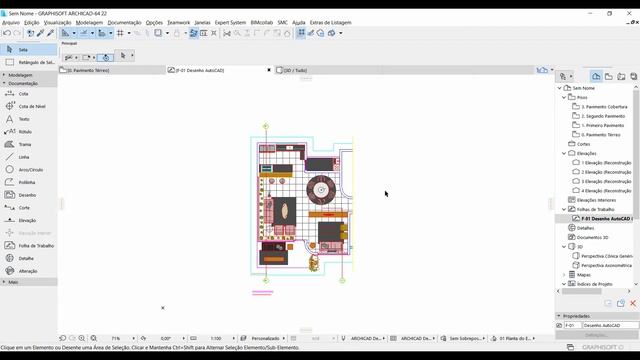640x360 pixels.
Task: Click the syringe inject parameters icon
Action: coord(50,33)
